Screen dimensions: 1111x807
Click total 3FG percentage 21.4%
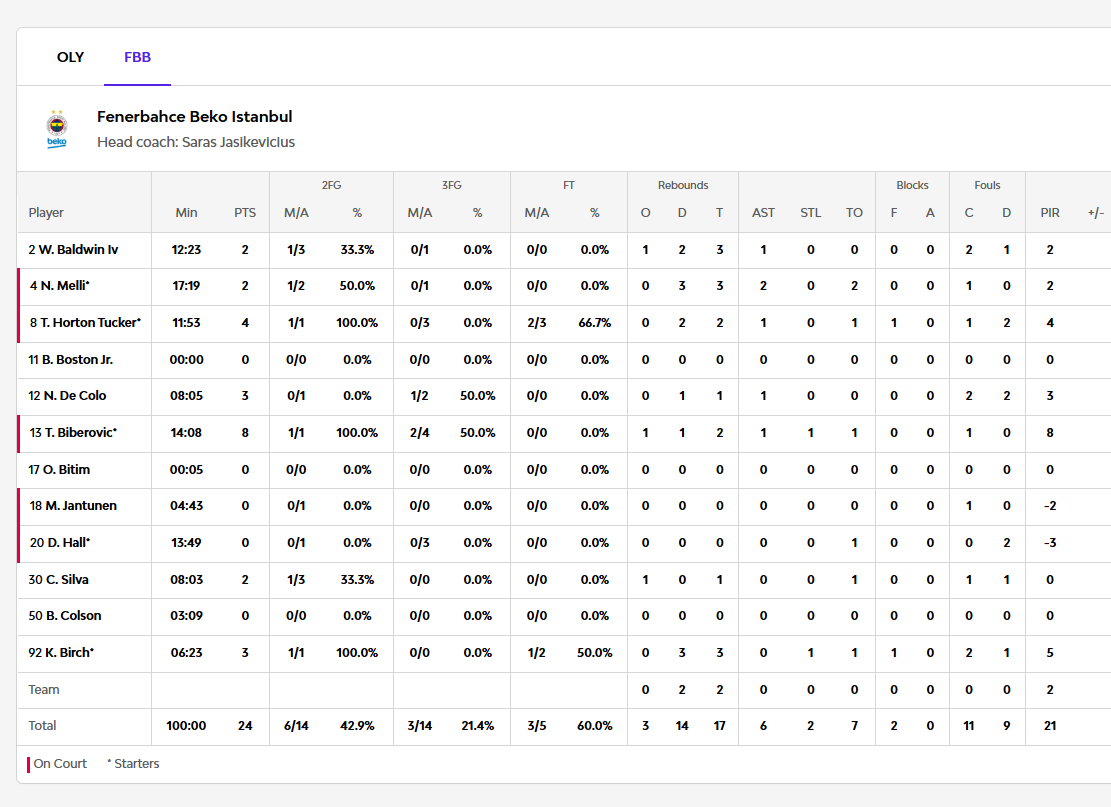(x=478, y=726)
